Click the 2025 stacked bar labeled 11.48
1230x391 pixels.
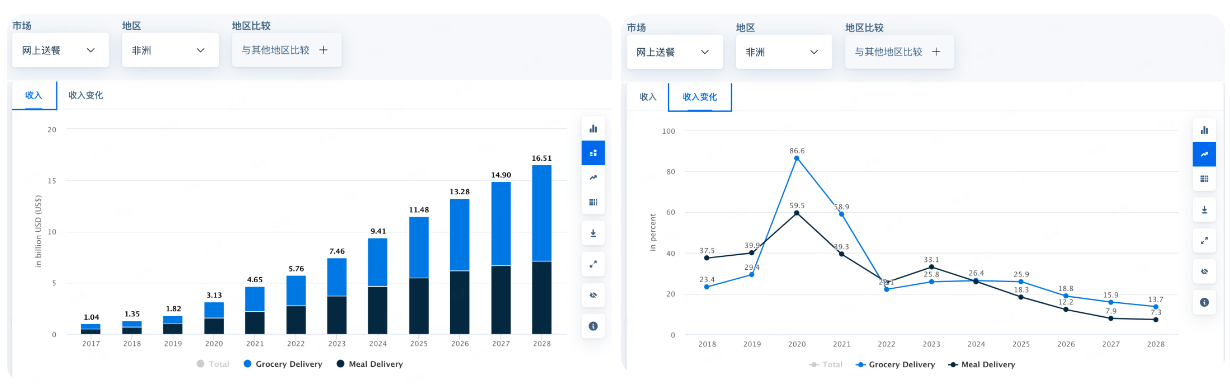(419, 275)
